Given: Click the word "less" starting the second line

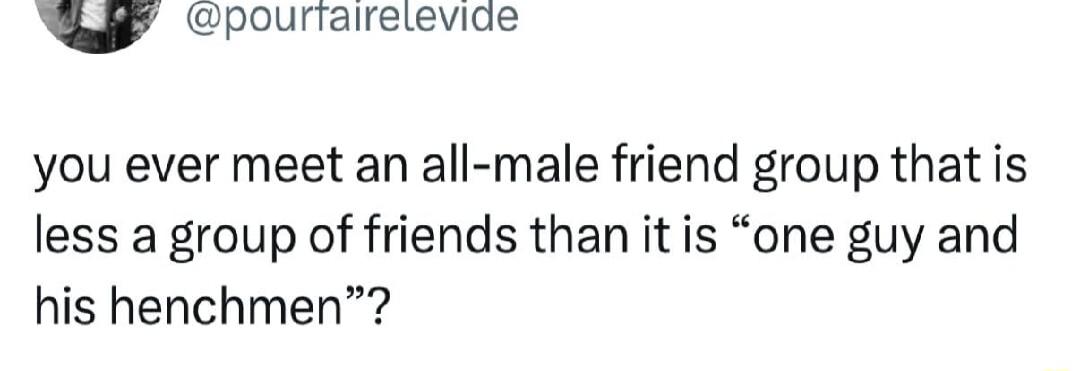Looking at the screenshot, I should (74, 235).
